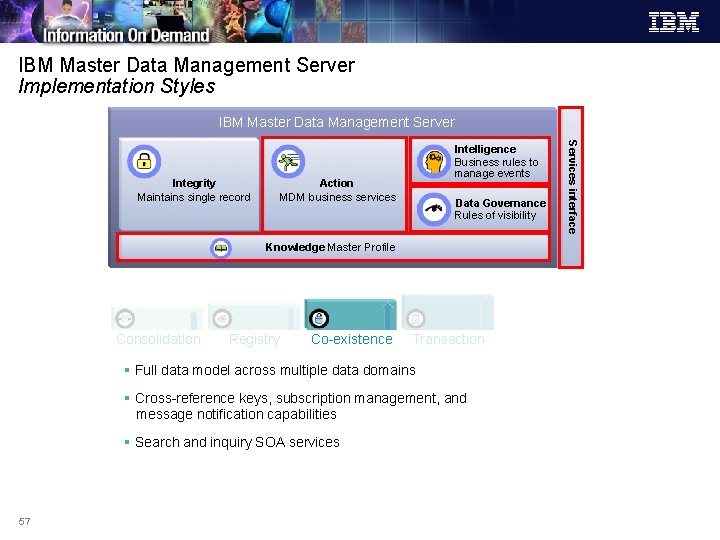Click 'Rules of visibility' text

[x=495, y=215]
